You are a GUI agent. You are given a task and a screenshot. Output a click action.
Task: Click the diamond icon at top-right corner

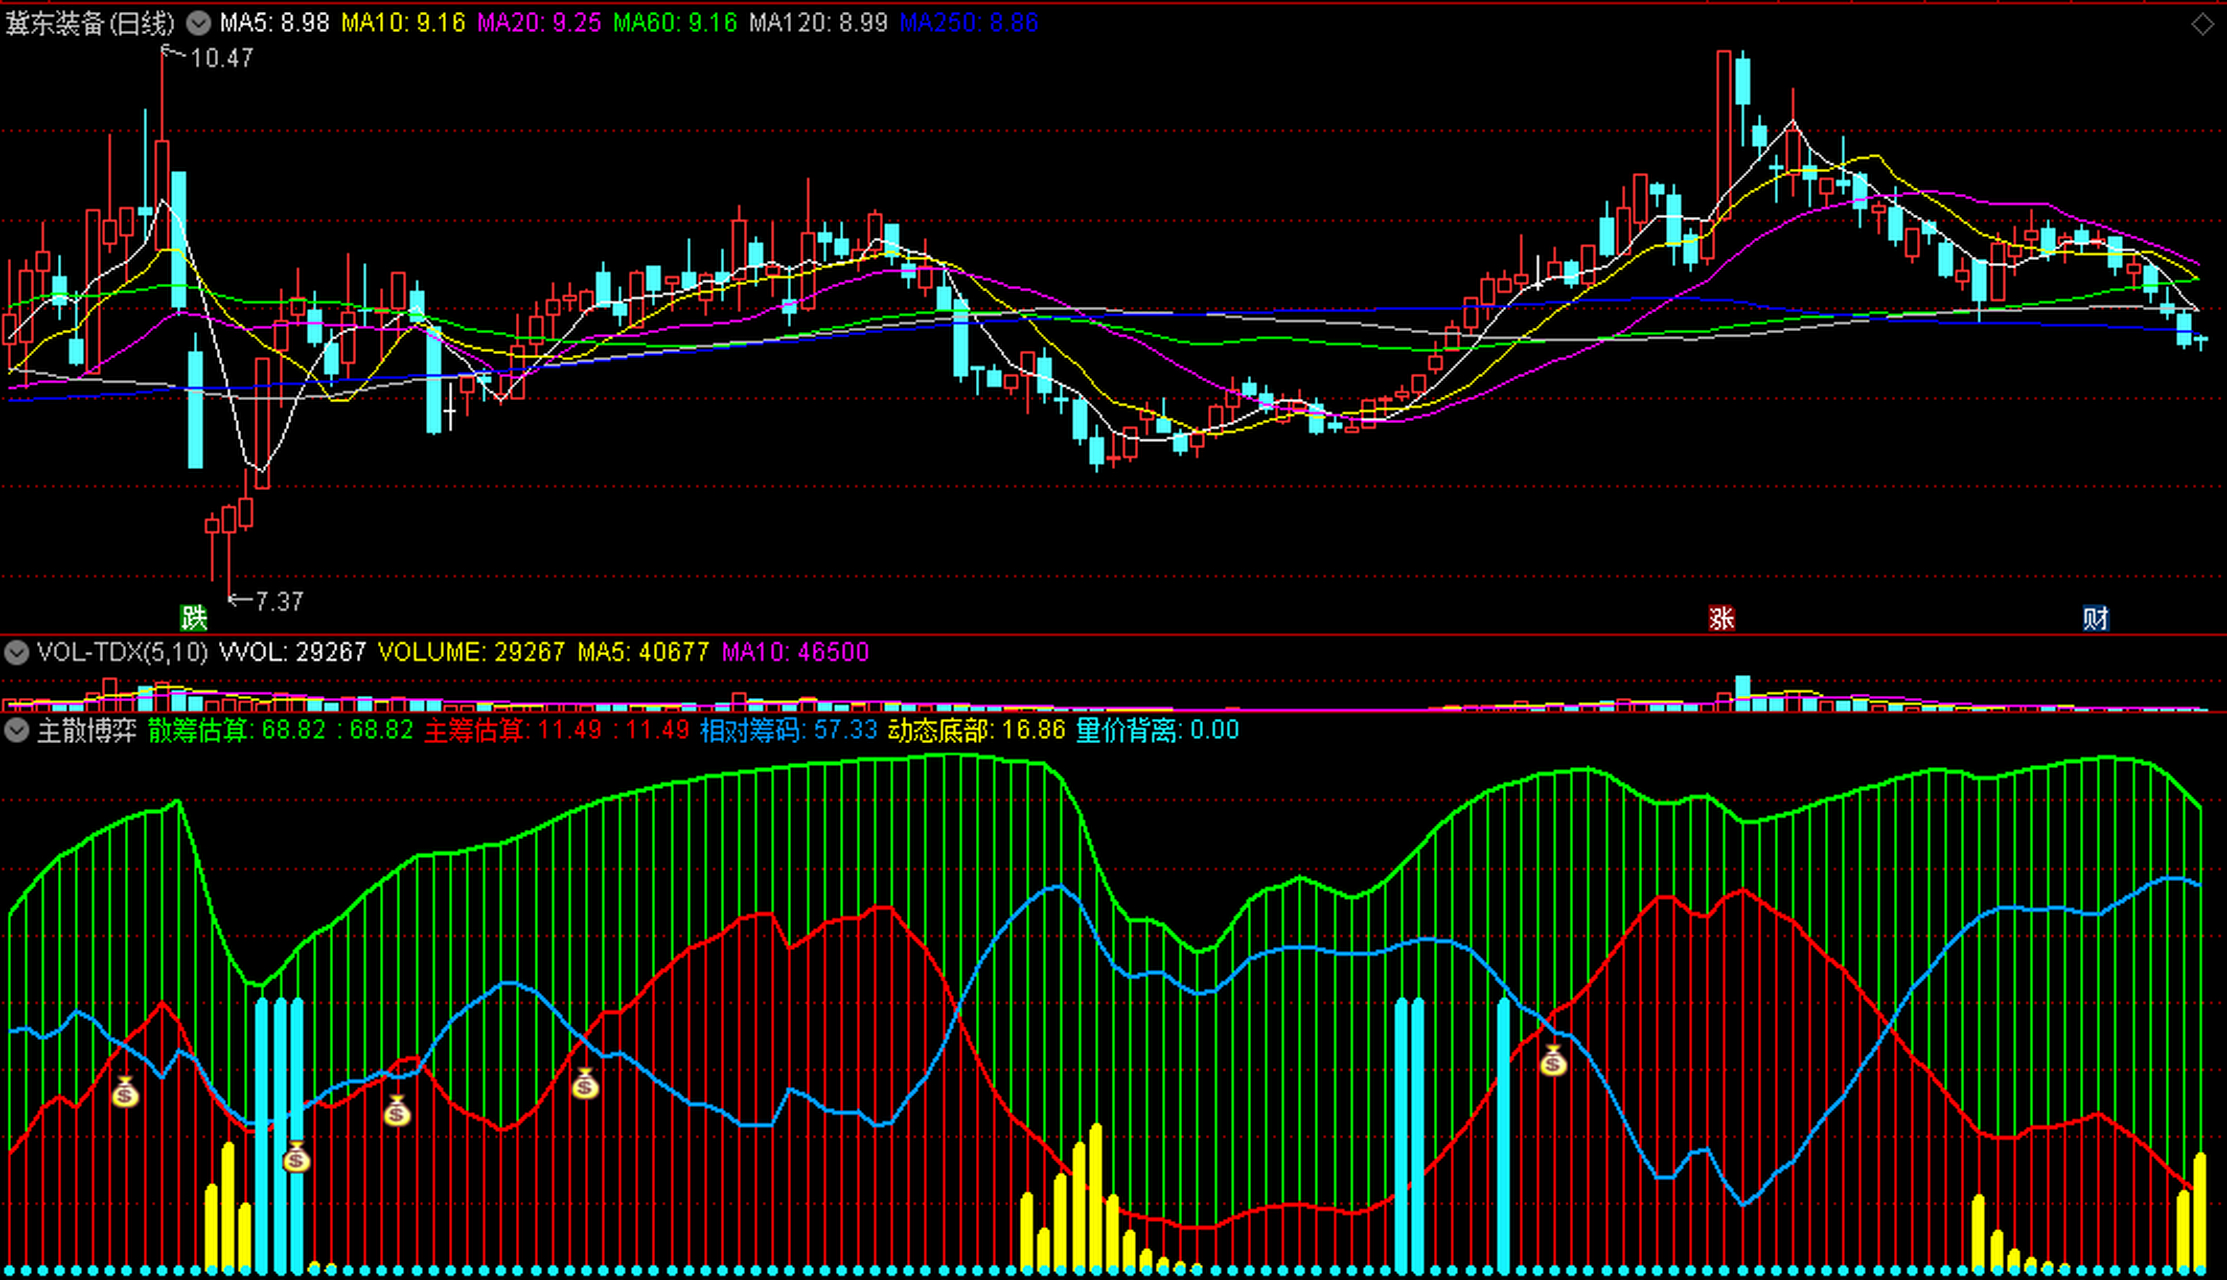pyautogui.click(x=2202, y=24)
